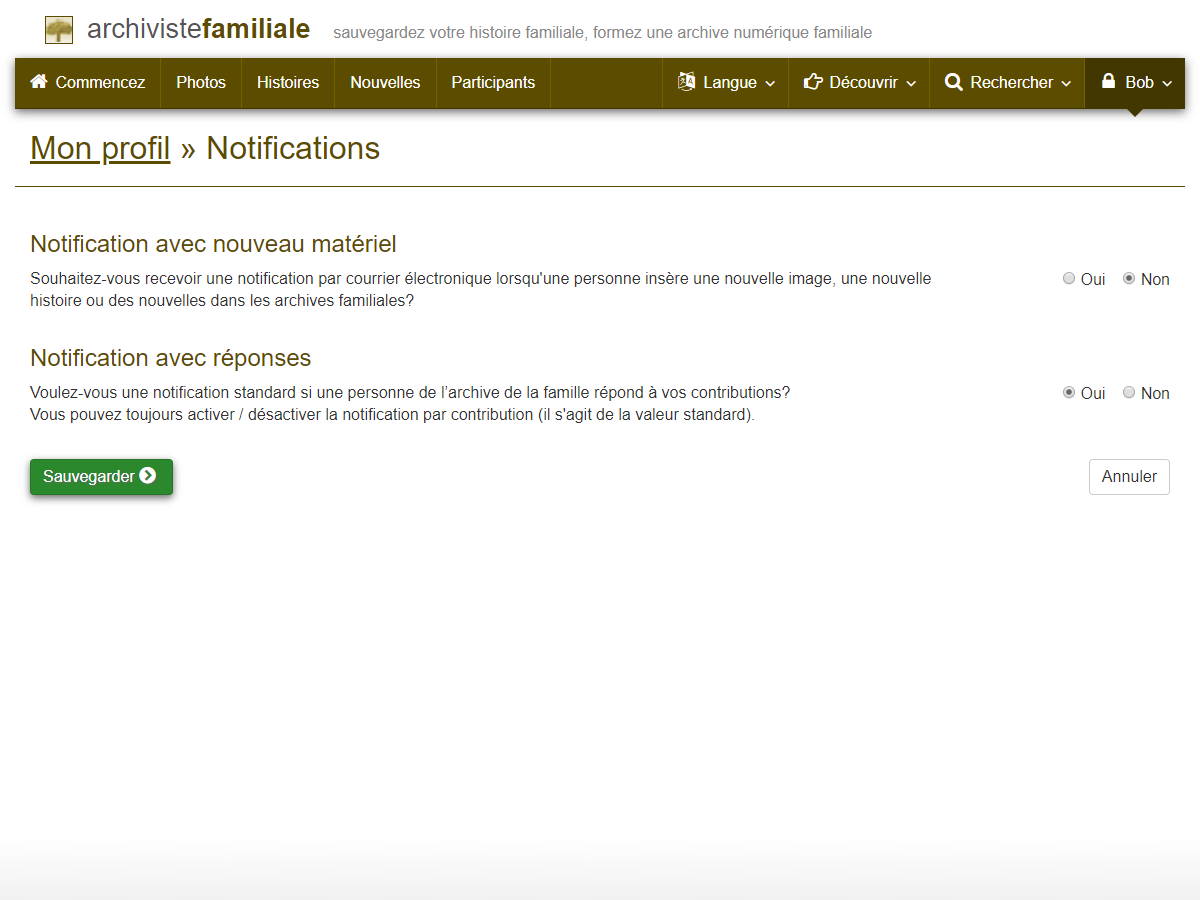Viewport: 1200px width, 900px height.
Task: Click the 'Vous pouvez toujours activer' explanation text
Action: pos(392,414)
